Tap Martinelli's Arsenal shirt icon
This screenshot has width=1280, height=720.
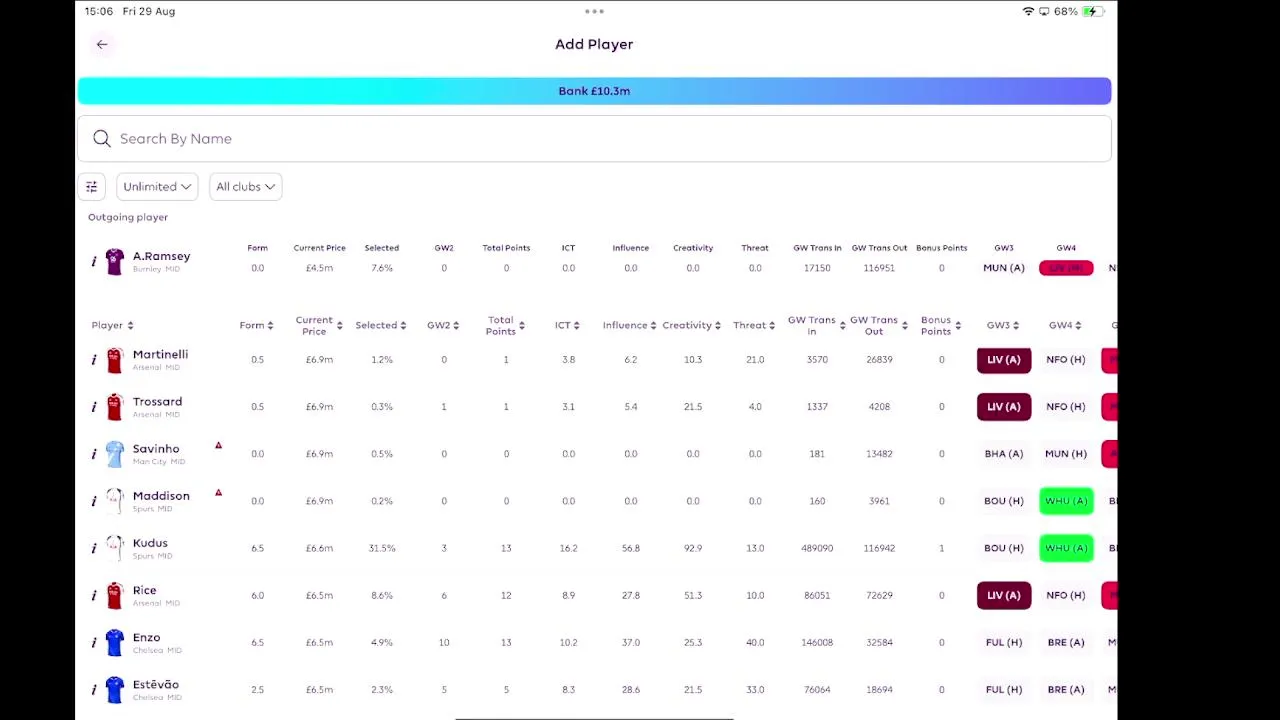tap(114, 360)
